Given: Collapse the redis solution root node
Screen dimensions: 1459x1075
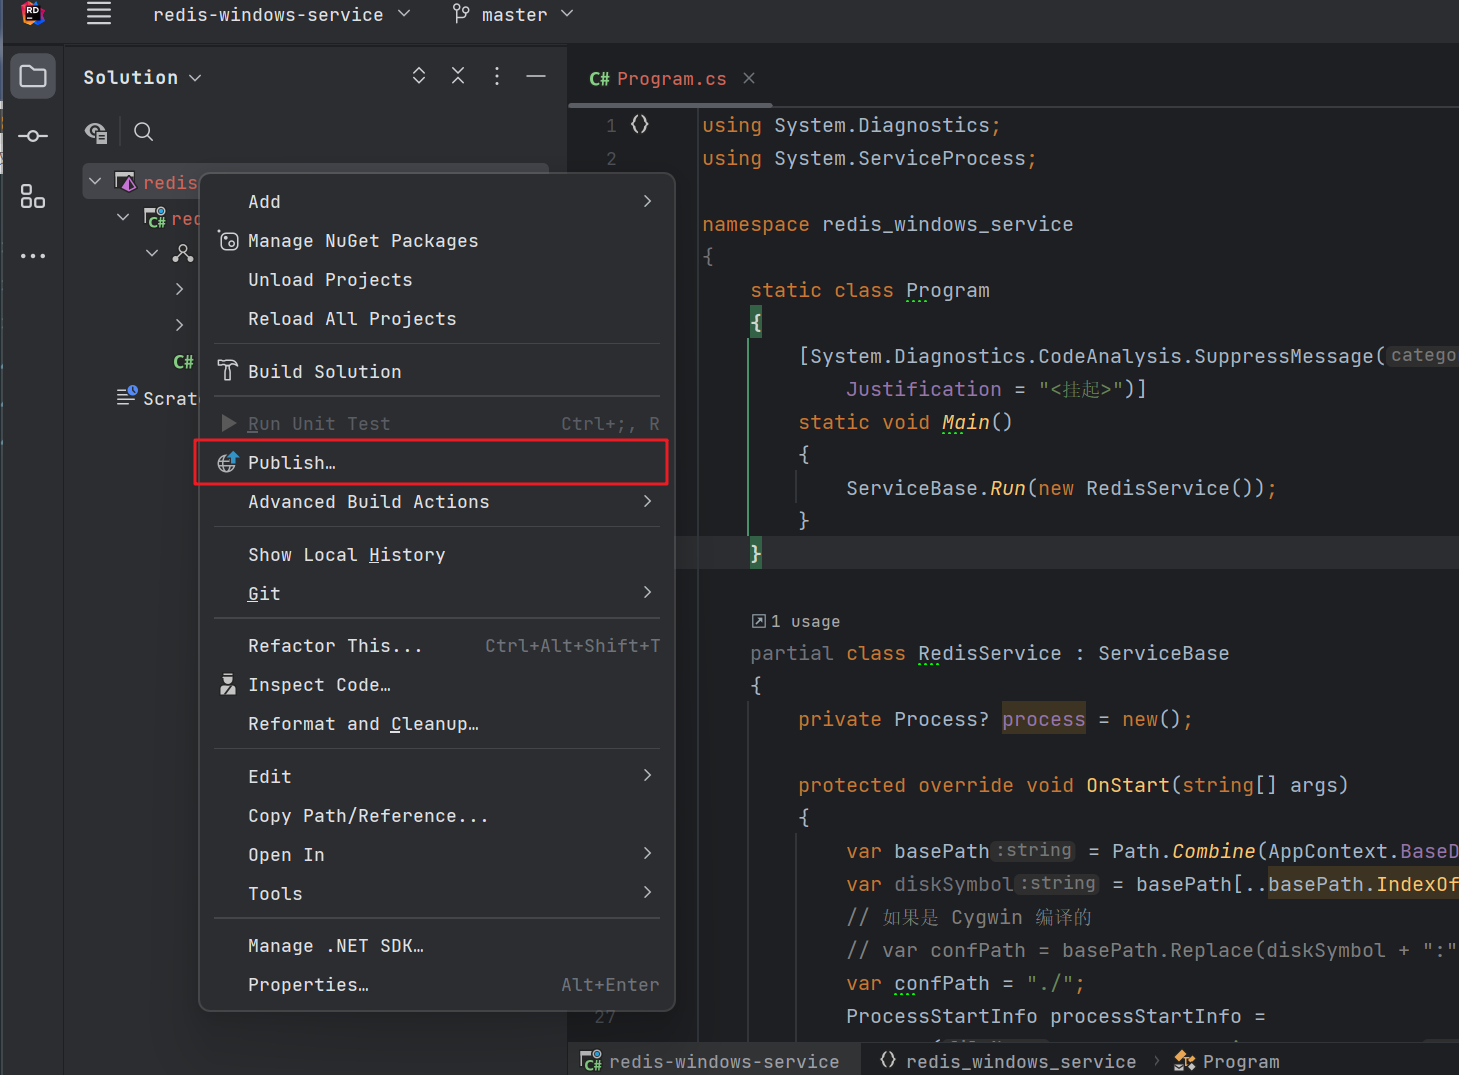Looking at the screenshot, I should click(95, 182).
